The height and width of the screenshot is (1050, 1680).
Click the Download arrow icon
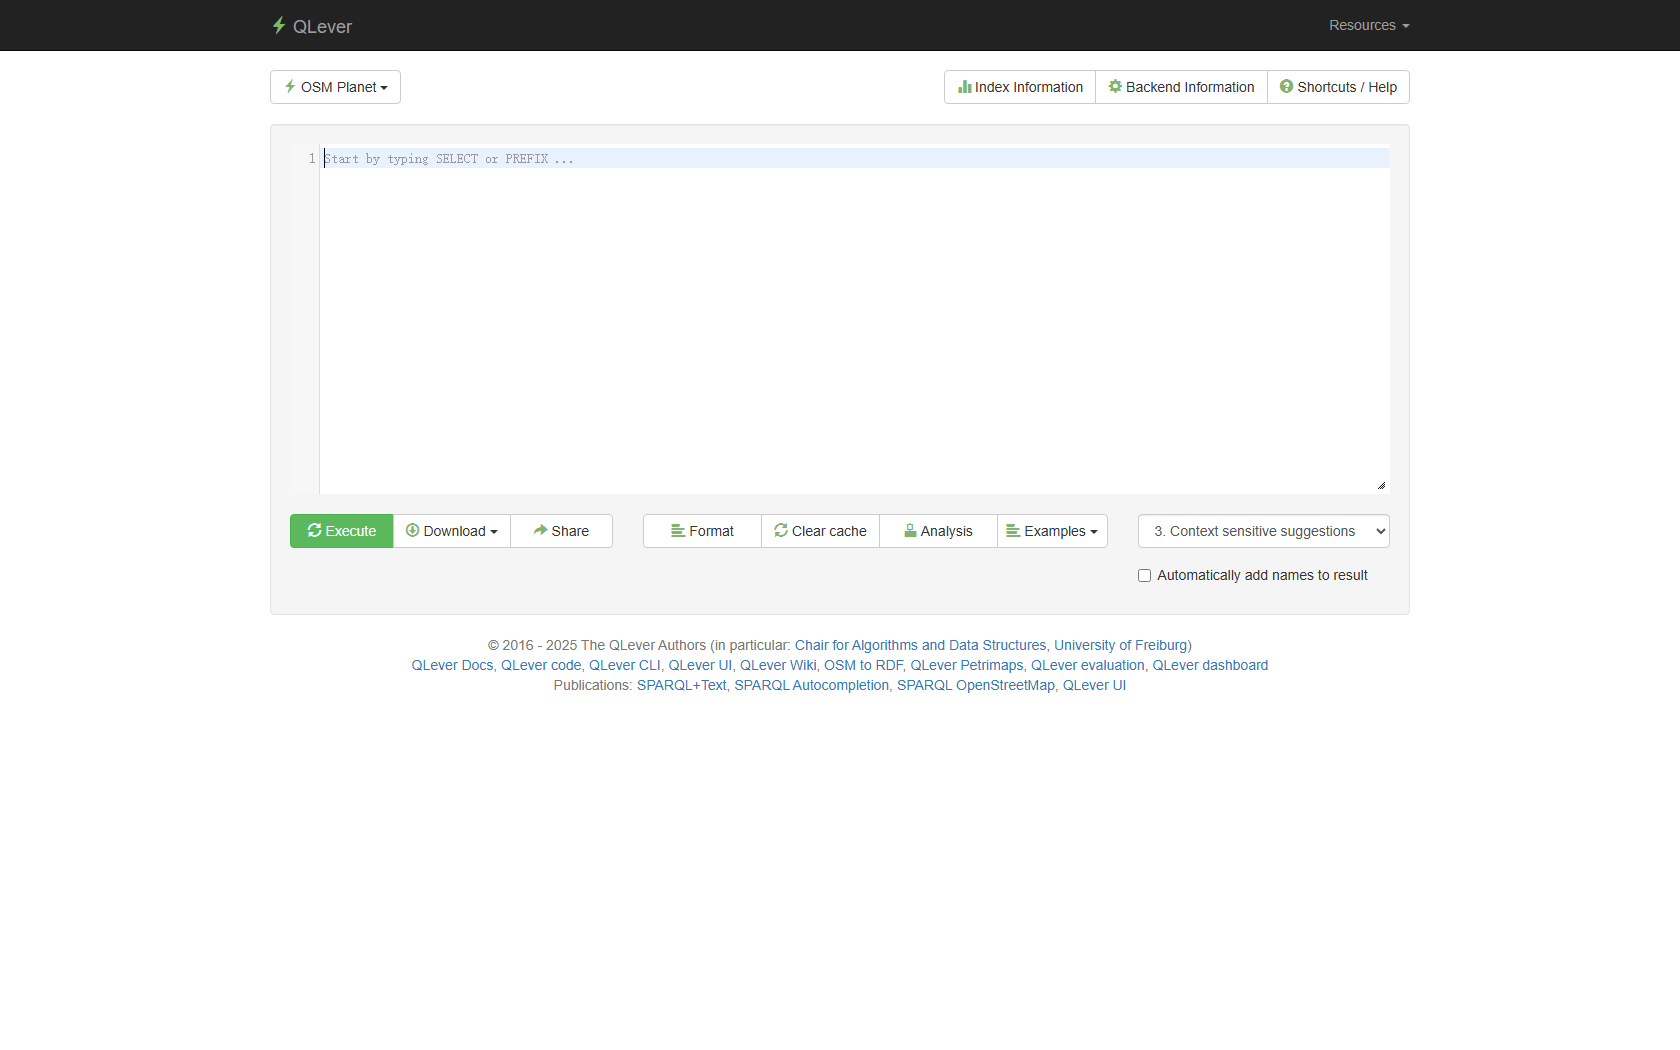pyautogui.click(x=412, y=530)
